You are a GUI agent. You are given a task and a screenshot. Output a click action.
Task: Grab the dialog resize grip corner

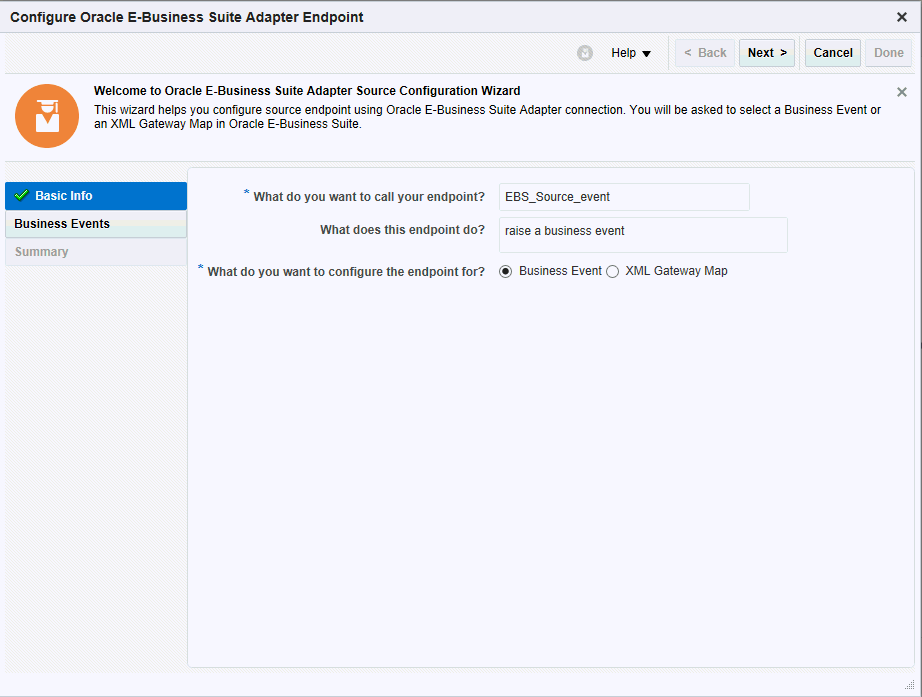(x=909, y=685)
